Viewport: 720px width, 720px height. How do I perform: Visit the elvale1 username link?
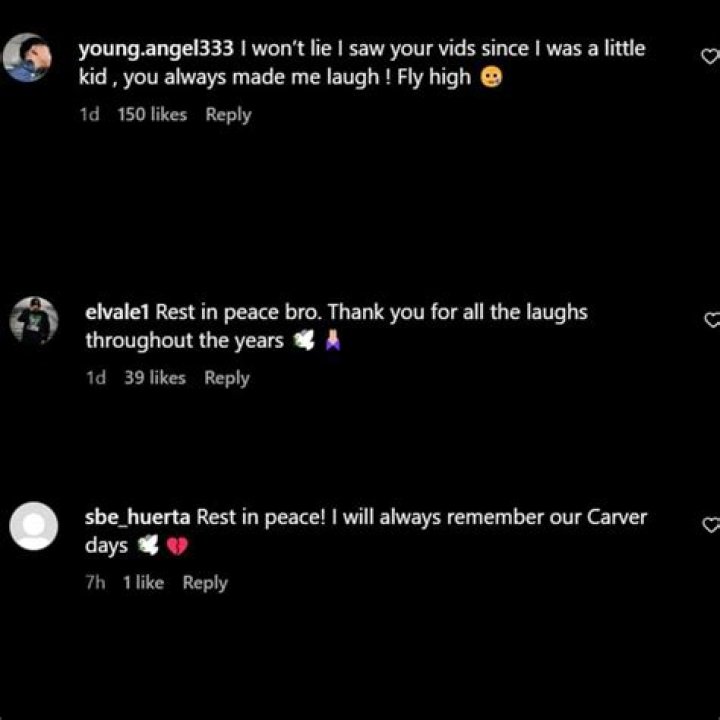[118, 312]
